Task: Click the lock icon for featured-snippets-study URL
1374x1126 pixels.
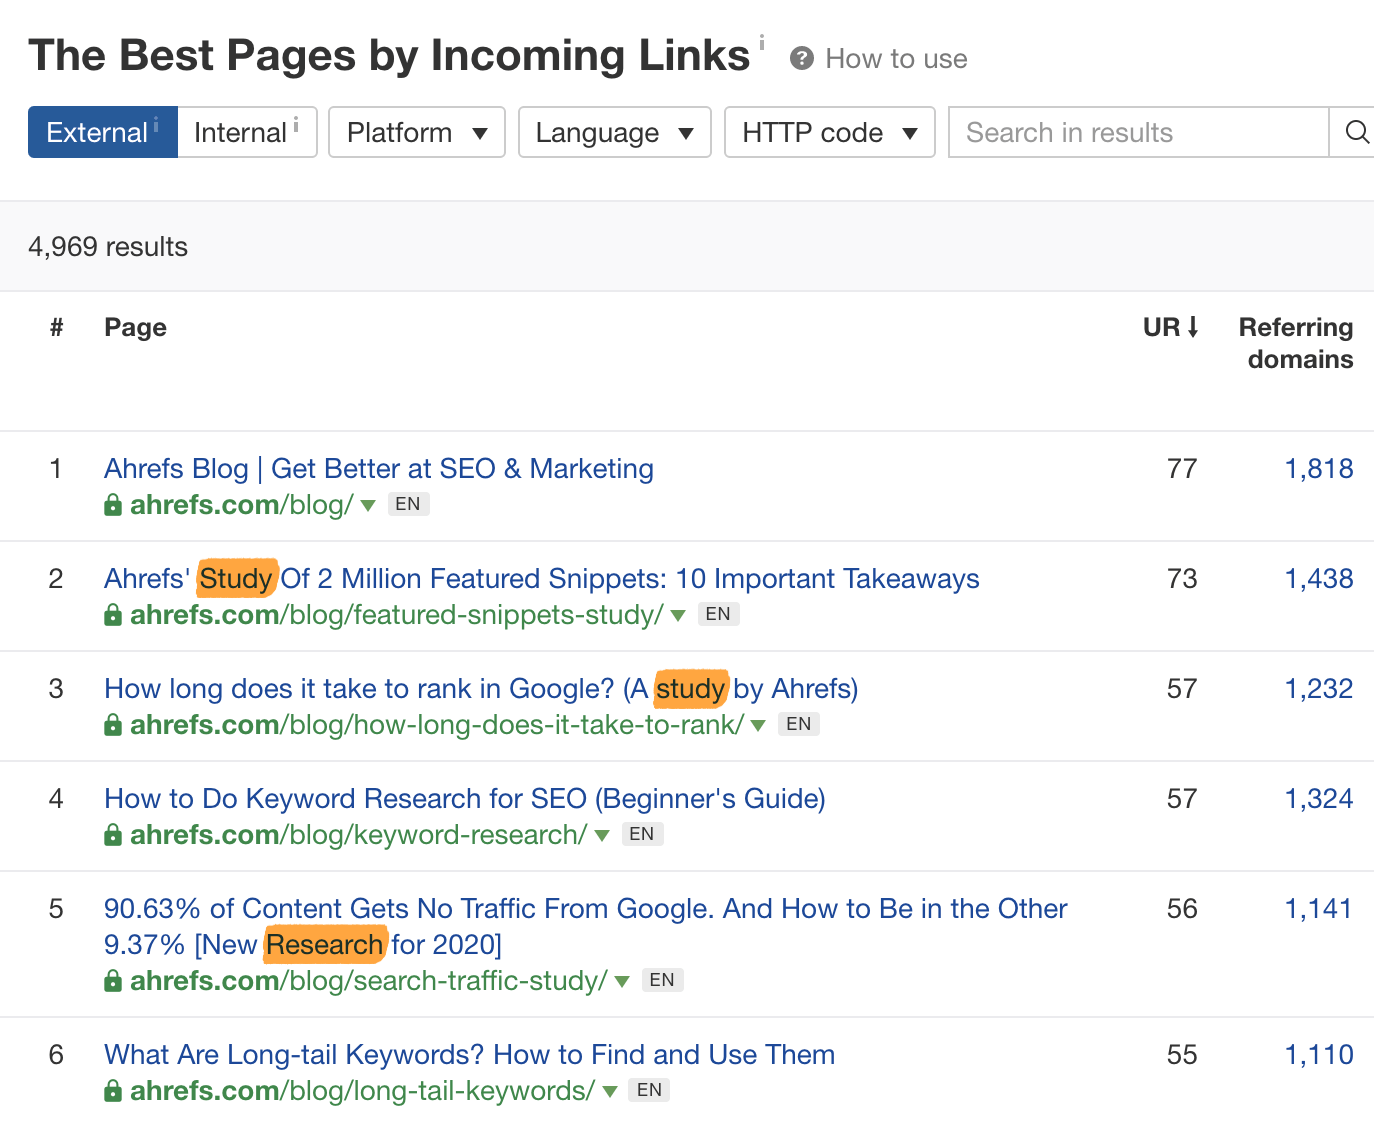Action: pos(113,615)
